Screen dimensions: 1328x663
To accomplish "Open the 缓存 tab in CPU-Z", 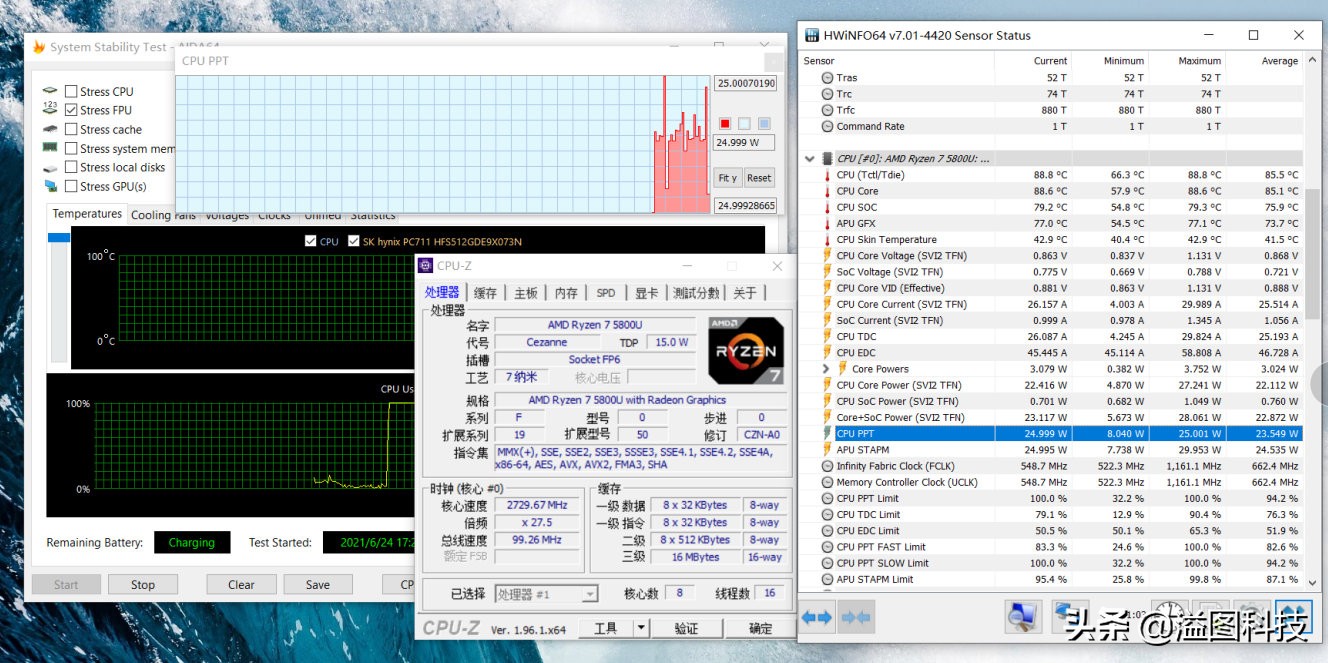I will tap(485, 293).
